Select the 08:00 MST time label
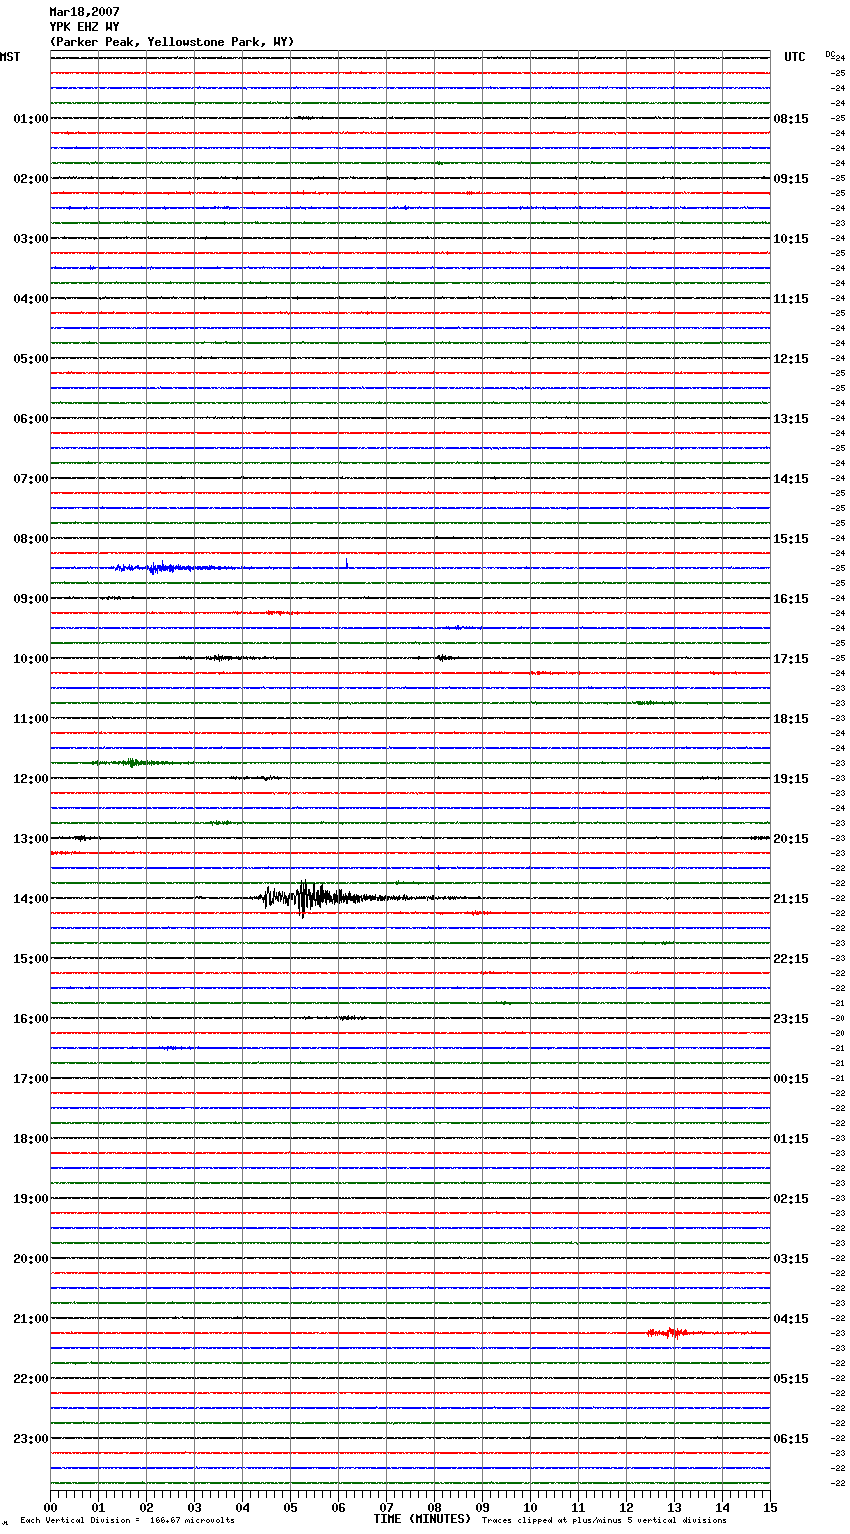Viewport: 850px width, 1534px height. click(x=31, y=539)
